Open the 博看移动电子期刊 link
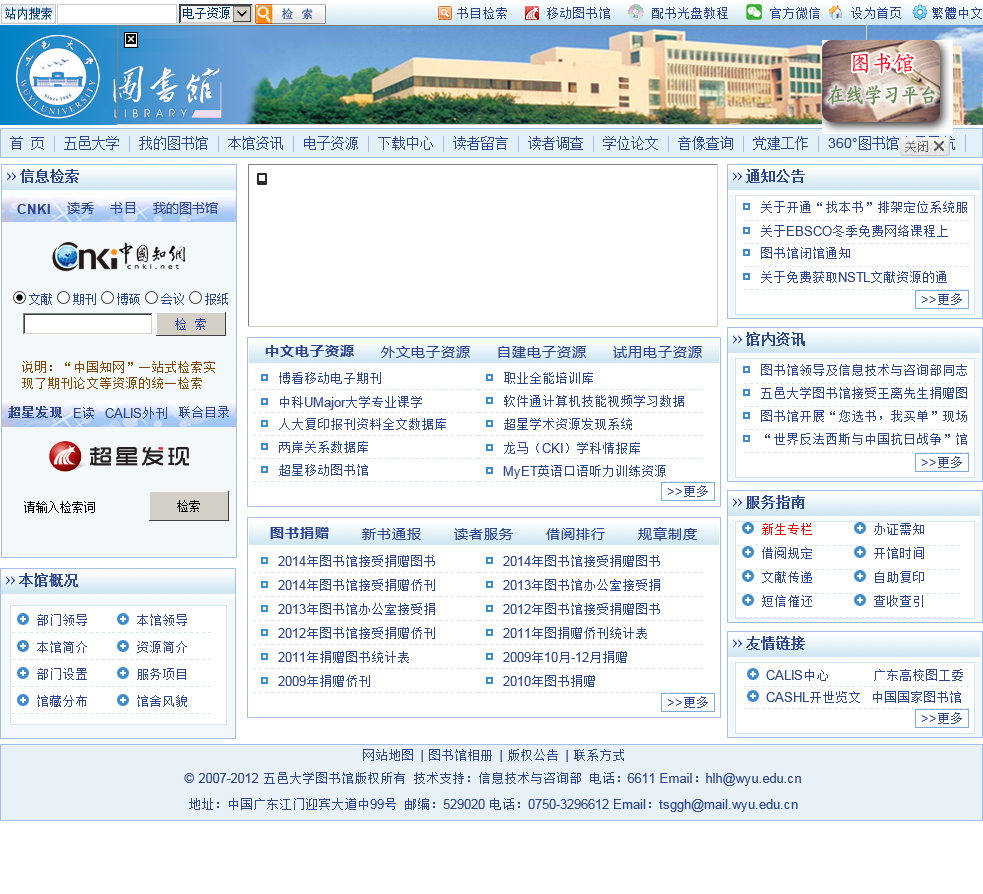 pos(330,378)
